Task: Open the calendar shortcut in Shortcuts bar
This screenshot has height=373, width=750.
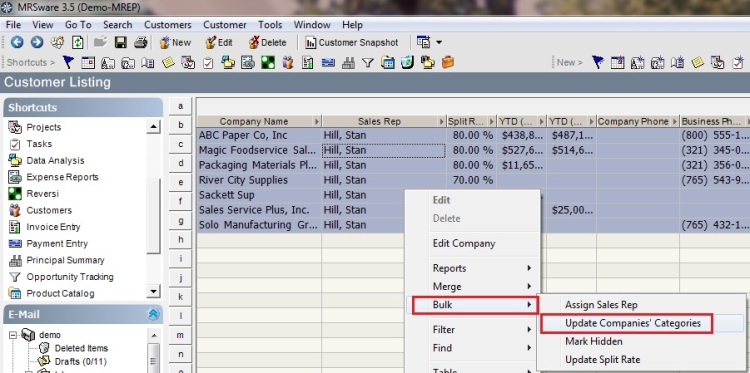Action: point(88,62)
